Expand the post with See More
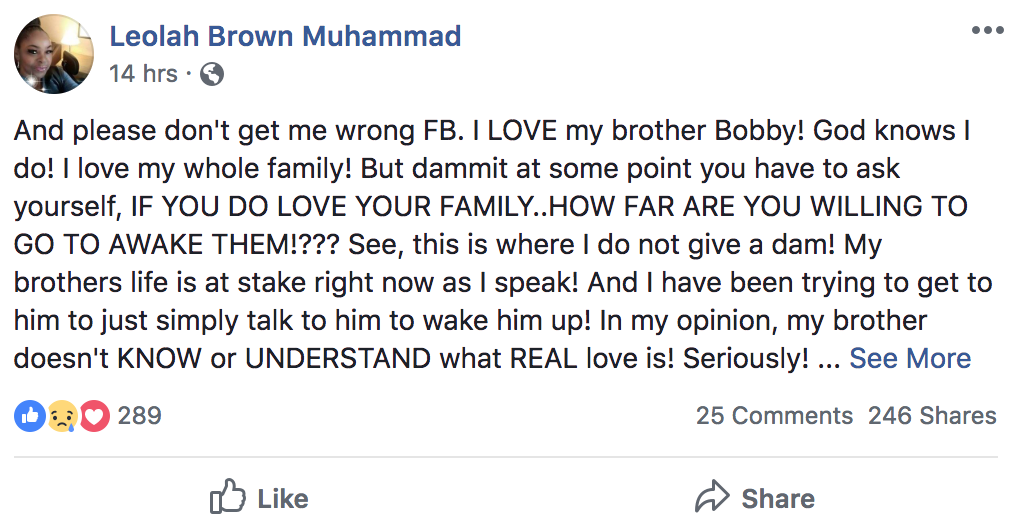This screenshot has width=1014, height=526. 910,359
